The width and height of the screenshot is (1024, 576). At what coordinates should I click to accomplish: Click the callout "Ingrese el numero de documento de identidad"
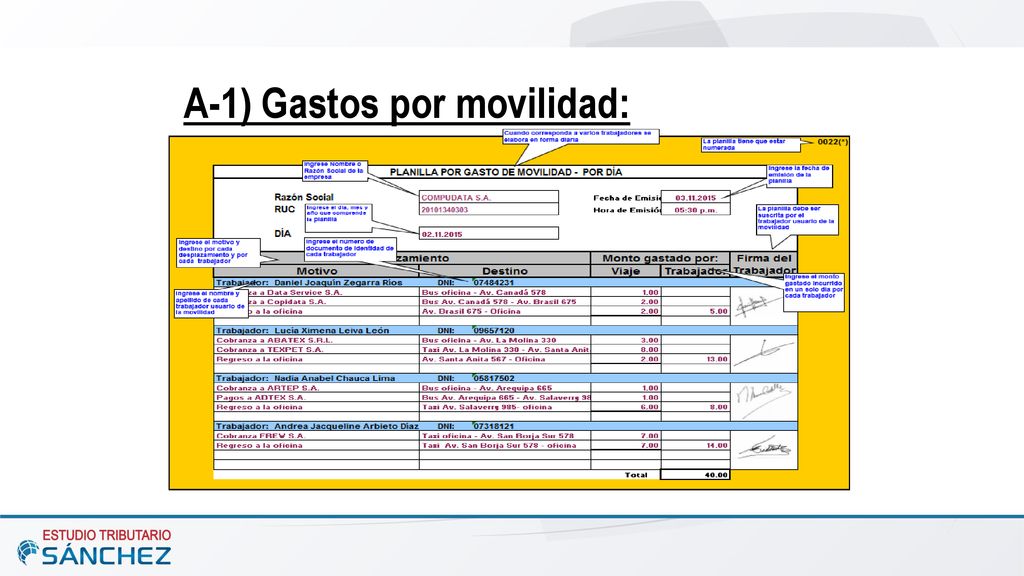350,248
